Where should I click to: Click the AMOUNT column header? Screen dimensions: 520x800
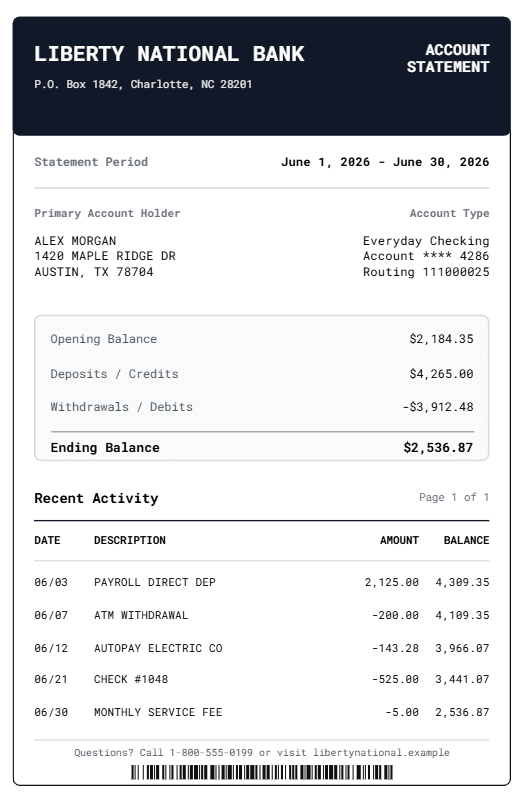(399, 540)
